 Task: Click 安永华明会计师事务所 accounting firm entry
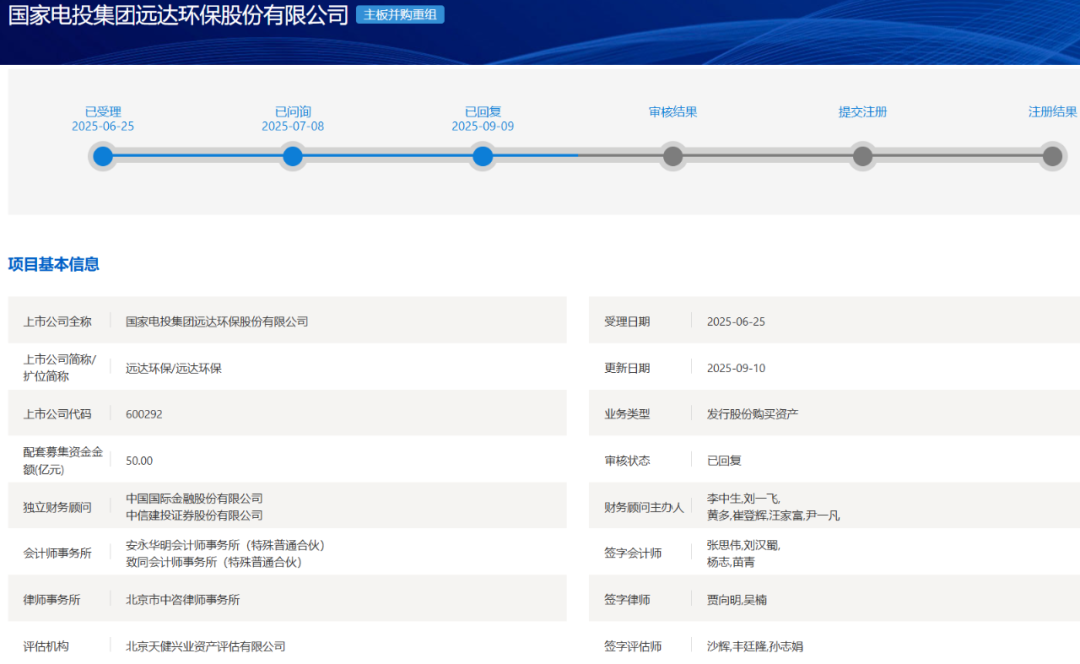tap(225, 545)
